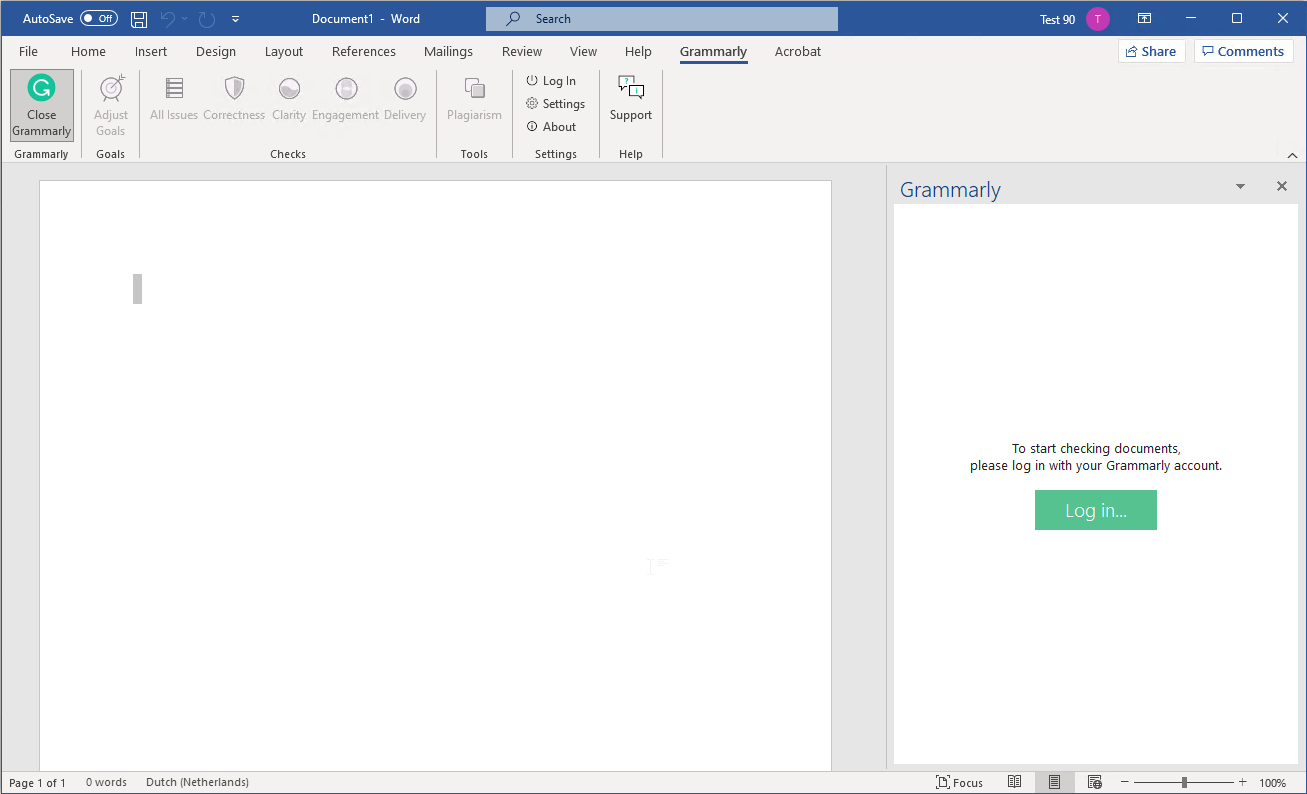Adjust the zoom level slider

1184,782
